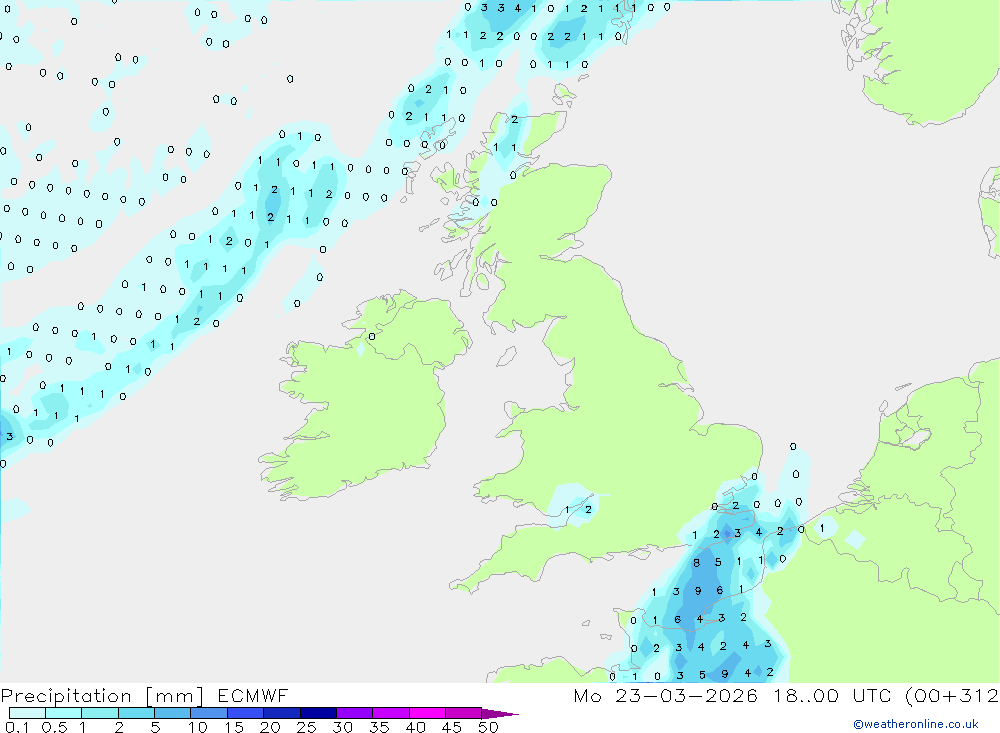Click the 'Precipitation [mm]' title text
The width and height of the screenshot is (1000, 733).
tap(102, 696)
